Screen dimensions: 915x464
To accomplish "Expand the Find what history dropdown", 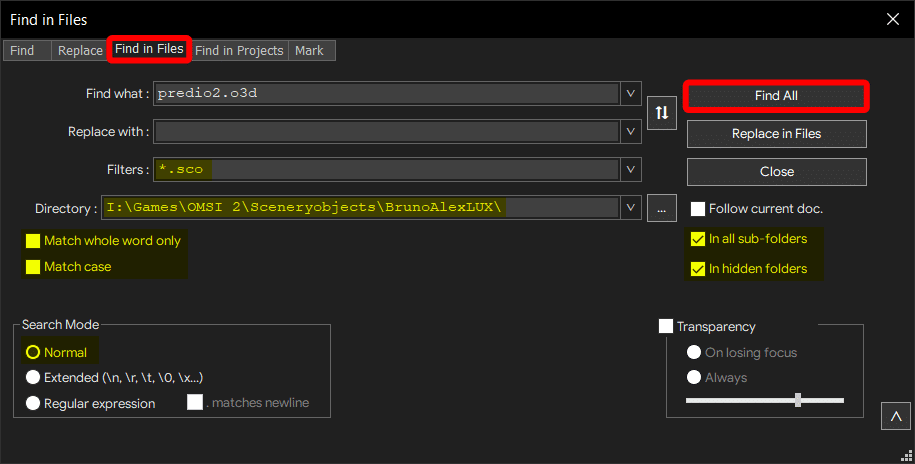I will pos(631,94).
